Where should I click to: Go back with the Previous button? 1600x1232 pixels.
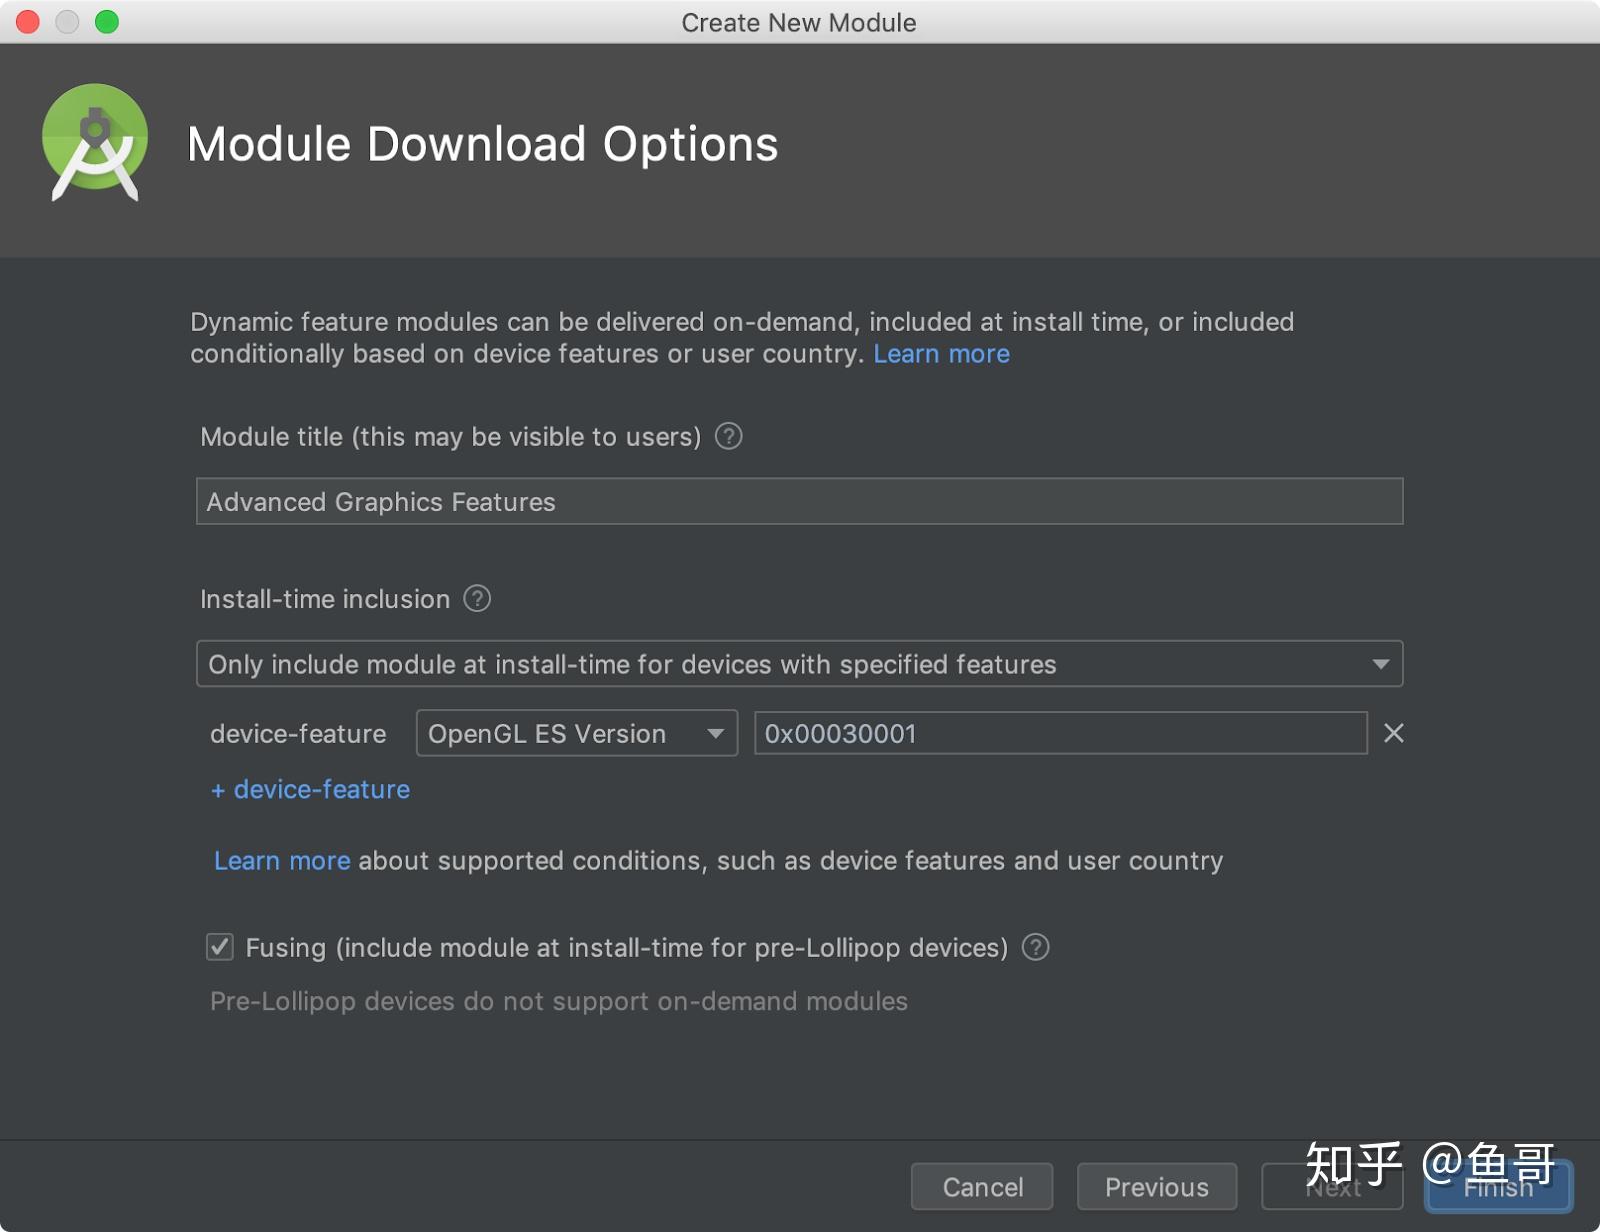(x=1157, y=1186)
